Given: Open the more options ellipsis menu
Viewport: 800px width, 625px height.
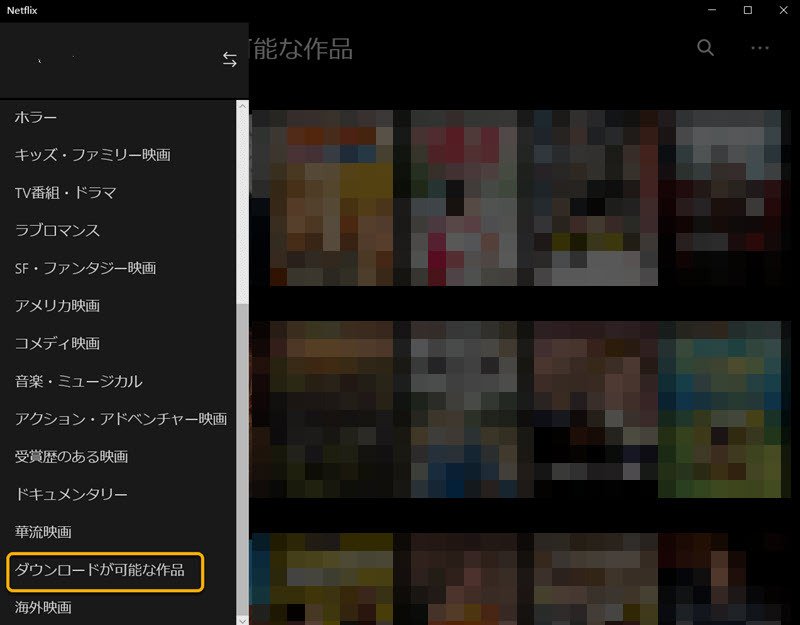Looking at the screenshot, I should tap(759, 48).
